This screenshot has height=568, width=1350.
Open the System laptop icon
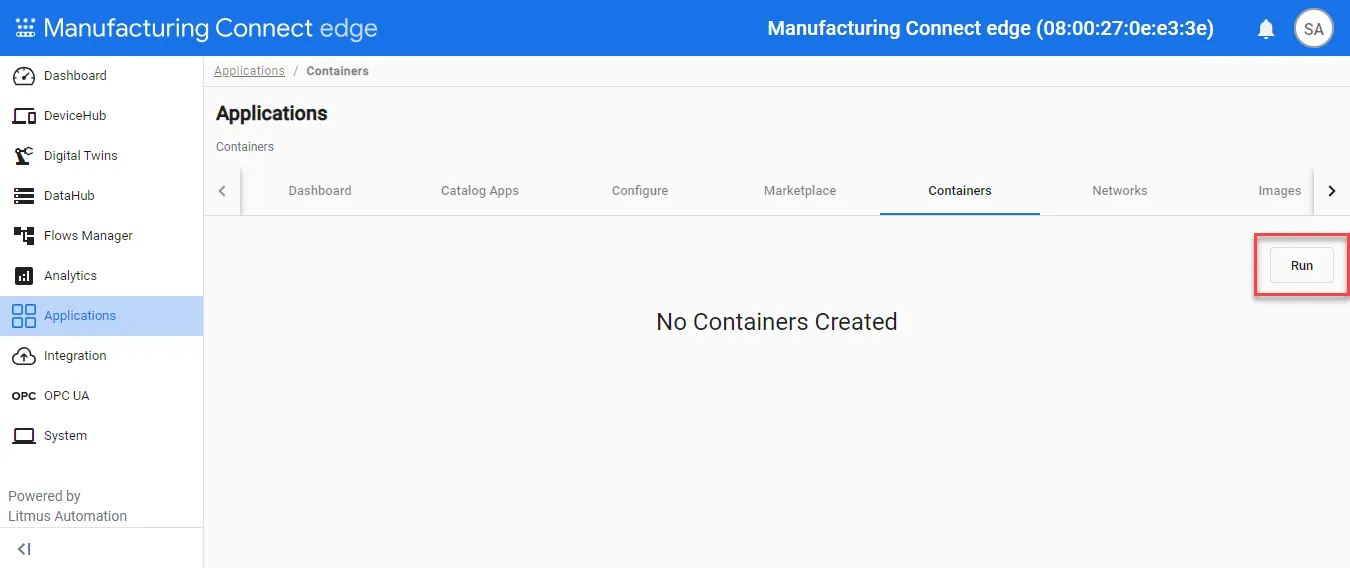(x=24, y=436)
